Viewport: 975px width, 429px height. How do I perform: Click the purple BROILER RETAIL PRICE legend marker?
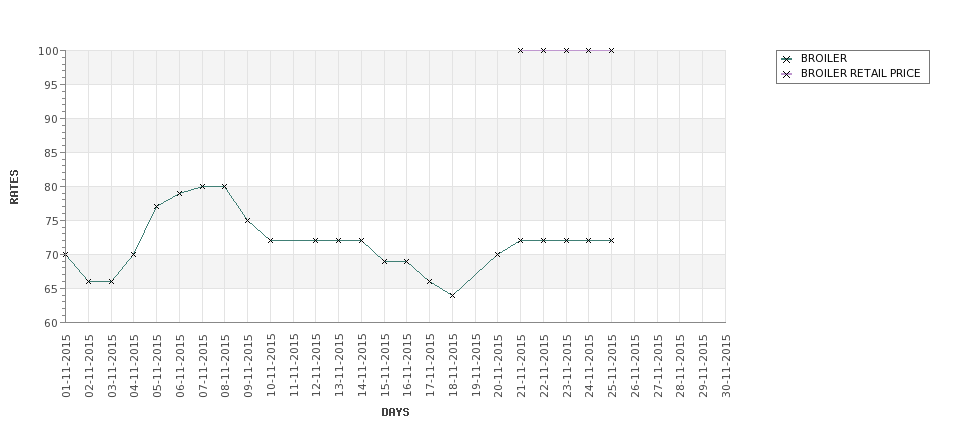(787, 74)
